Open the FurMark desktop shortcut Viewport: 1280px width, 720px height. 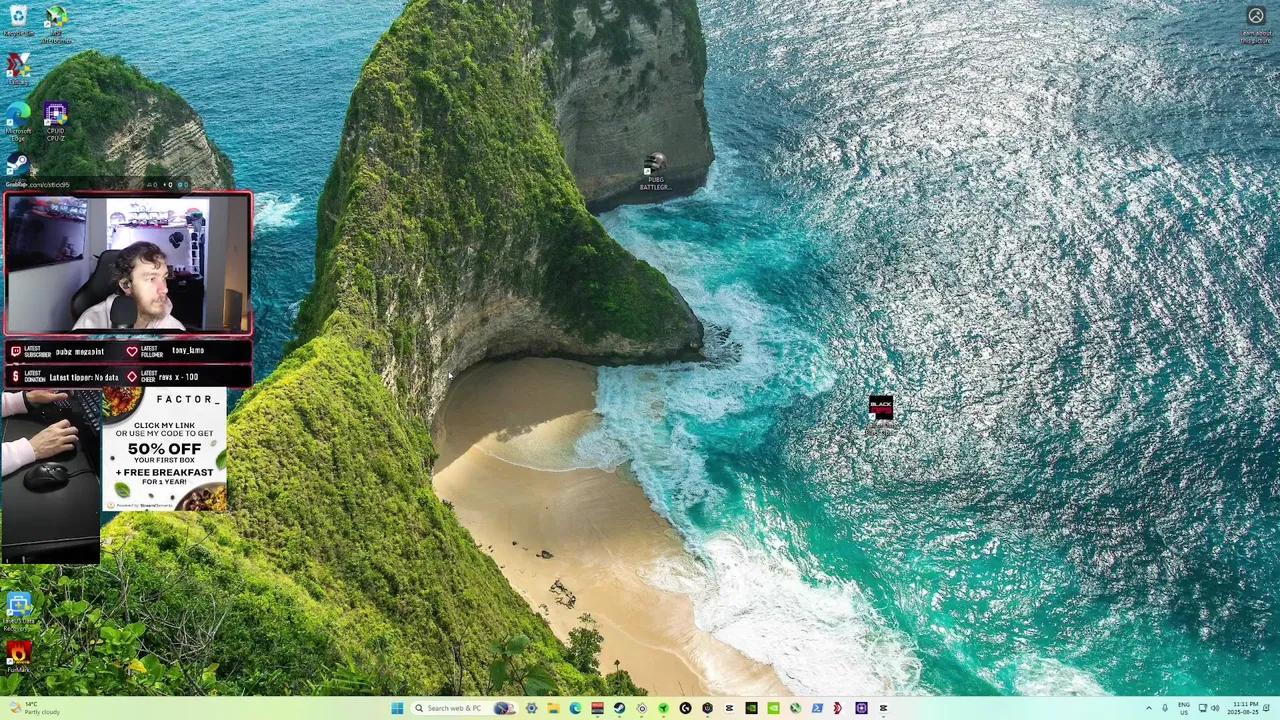pos(18,657)
